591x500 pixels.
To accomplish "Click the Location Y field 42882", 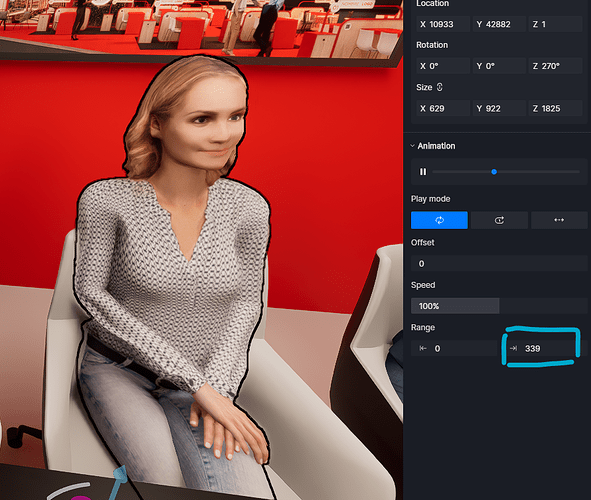I will (x=499, y=24).
